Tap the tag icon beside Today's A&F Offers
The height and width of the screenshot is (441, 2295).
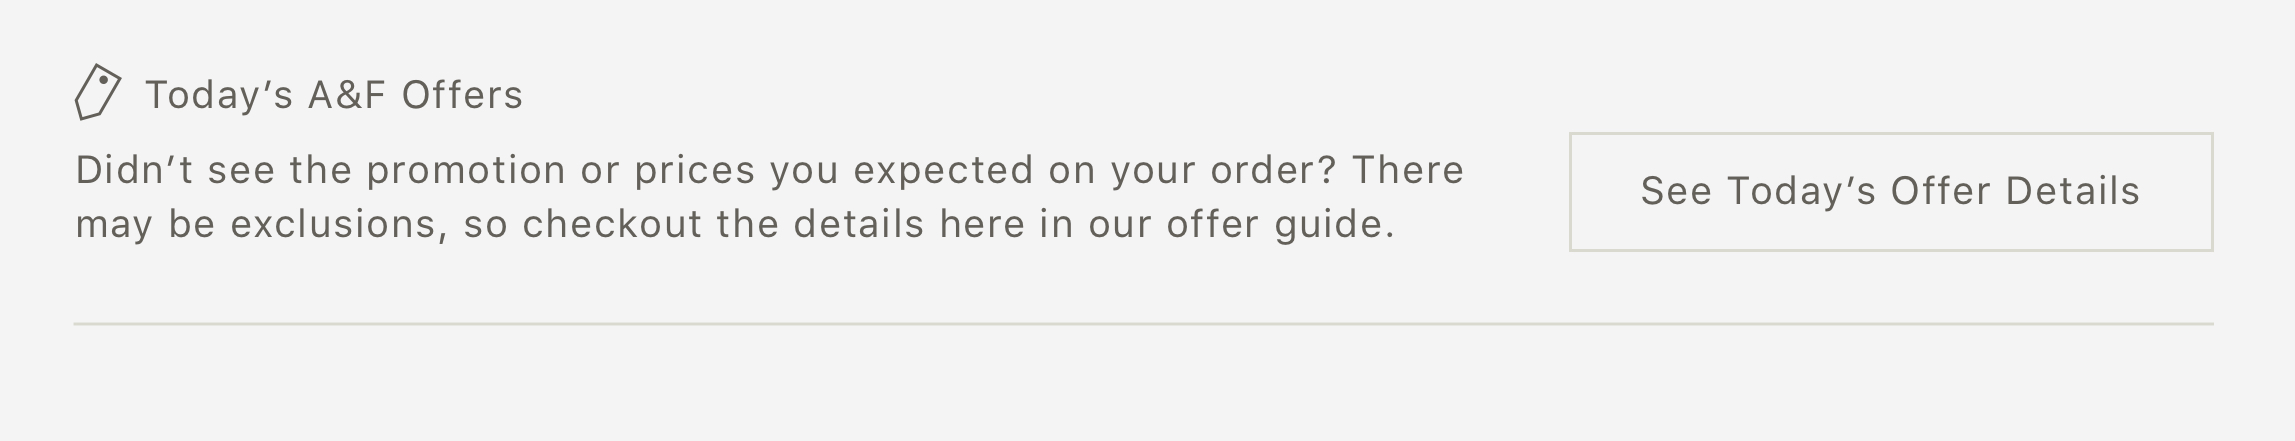[x=98, y=92]
